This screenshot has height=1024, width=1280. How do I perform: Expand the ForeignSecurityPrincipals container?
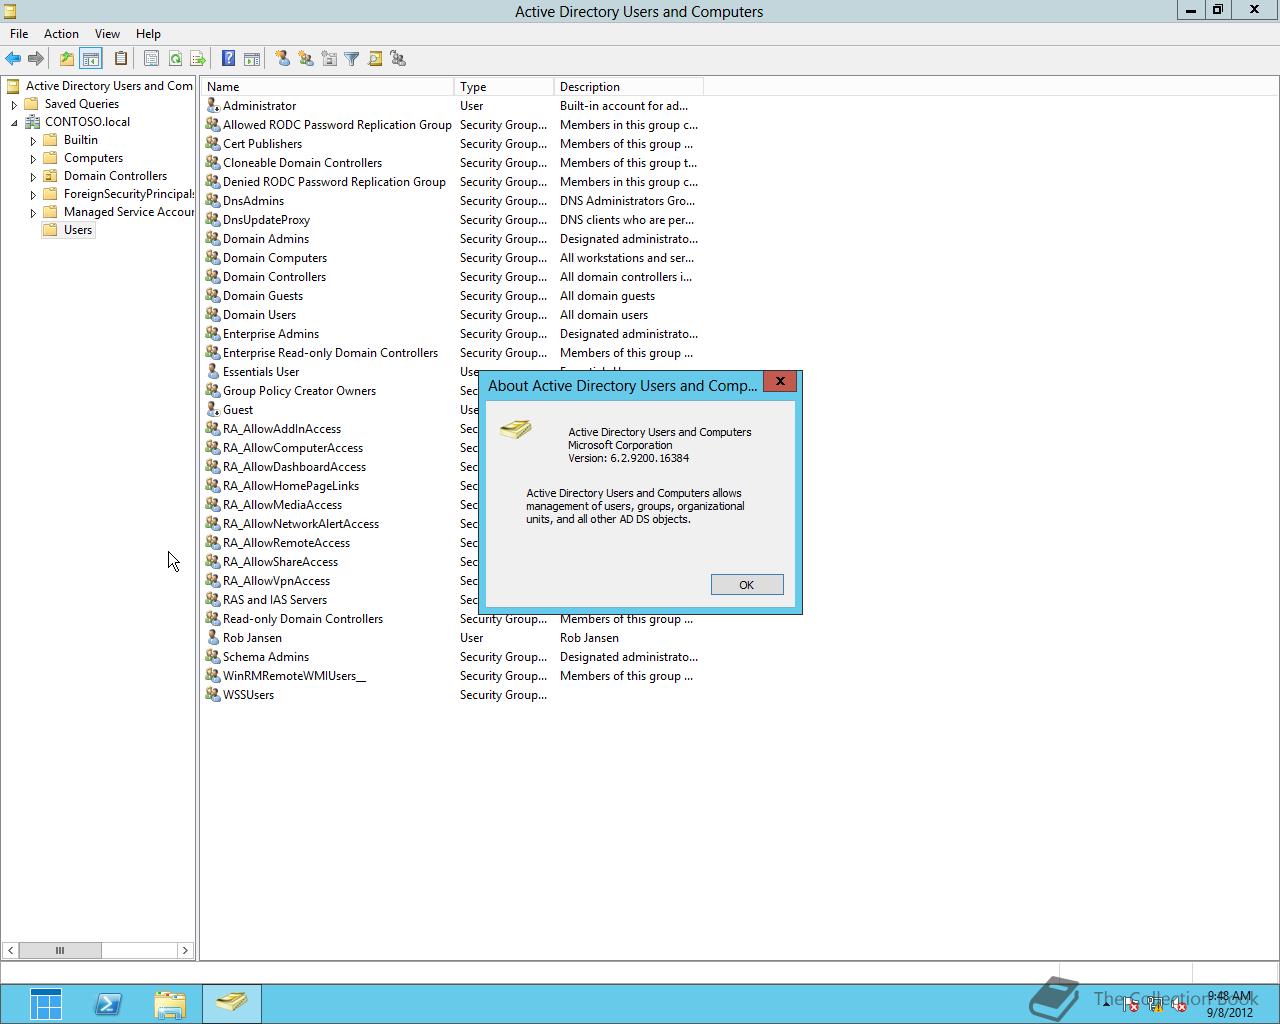(33, 194)
